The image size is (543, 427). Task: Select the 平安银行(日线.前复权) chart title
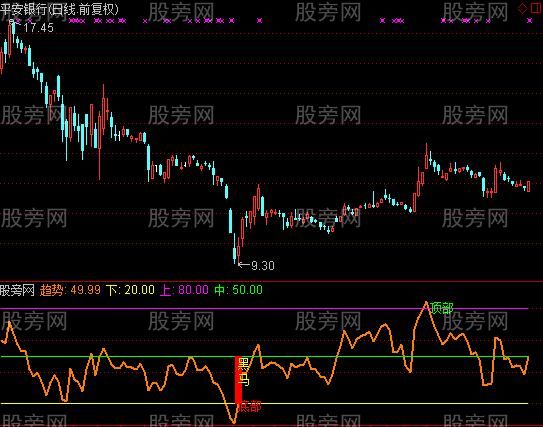(x=59, y=9)
